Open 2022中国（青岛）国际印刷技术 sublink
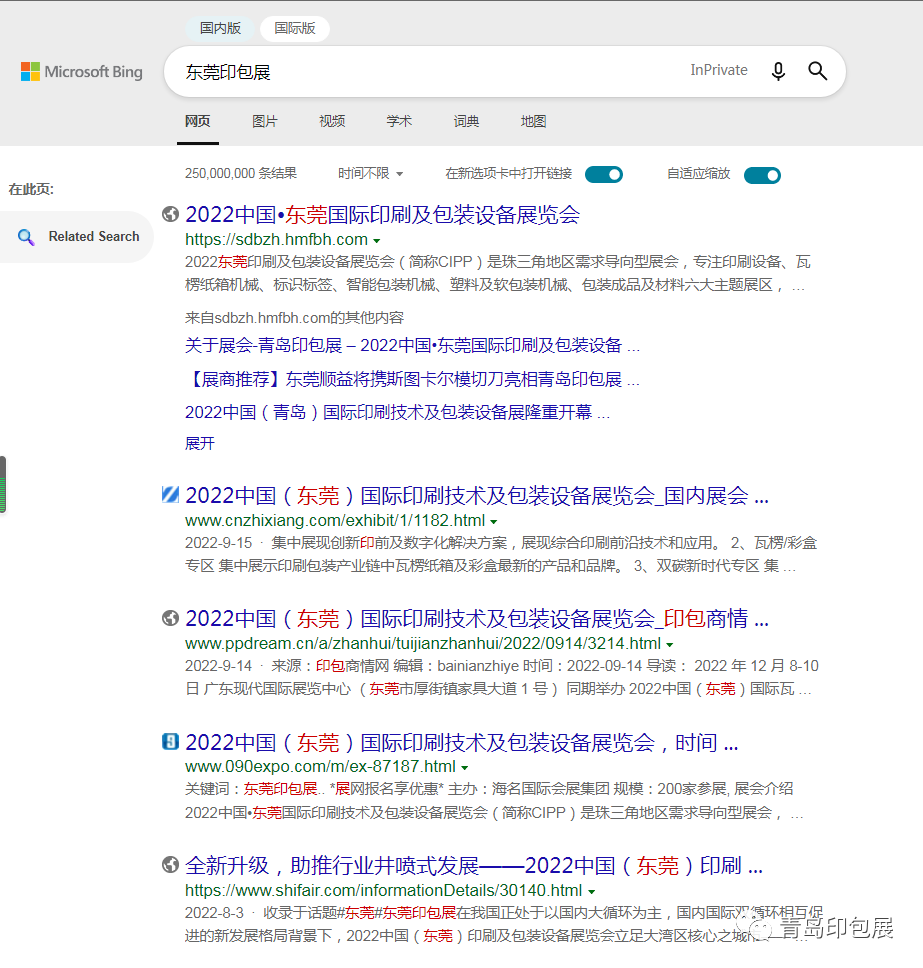Viewport: 923px width, 968px height. [x=398, y=412]
